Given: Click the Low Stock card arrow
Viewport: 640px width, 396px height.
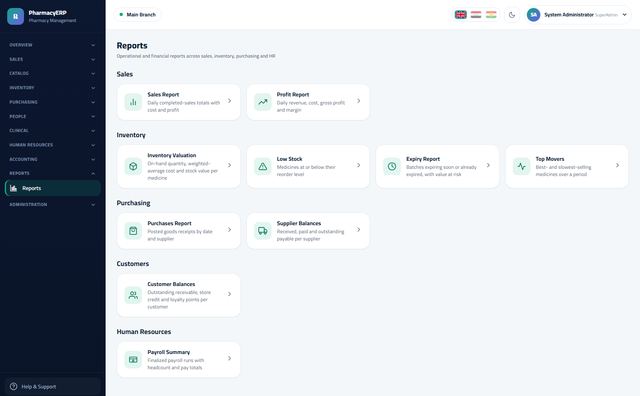Looking at the screenshot, I should [x=358, y=165].
